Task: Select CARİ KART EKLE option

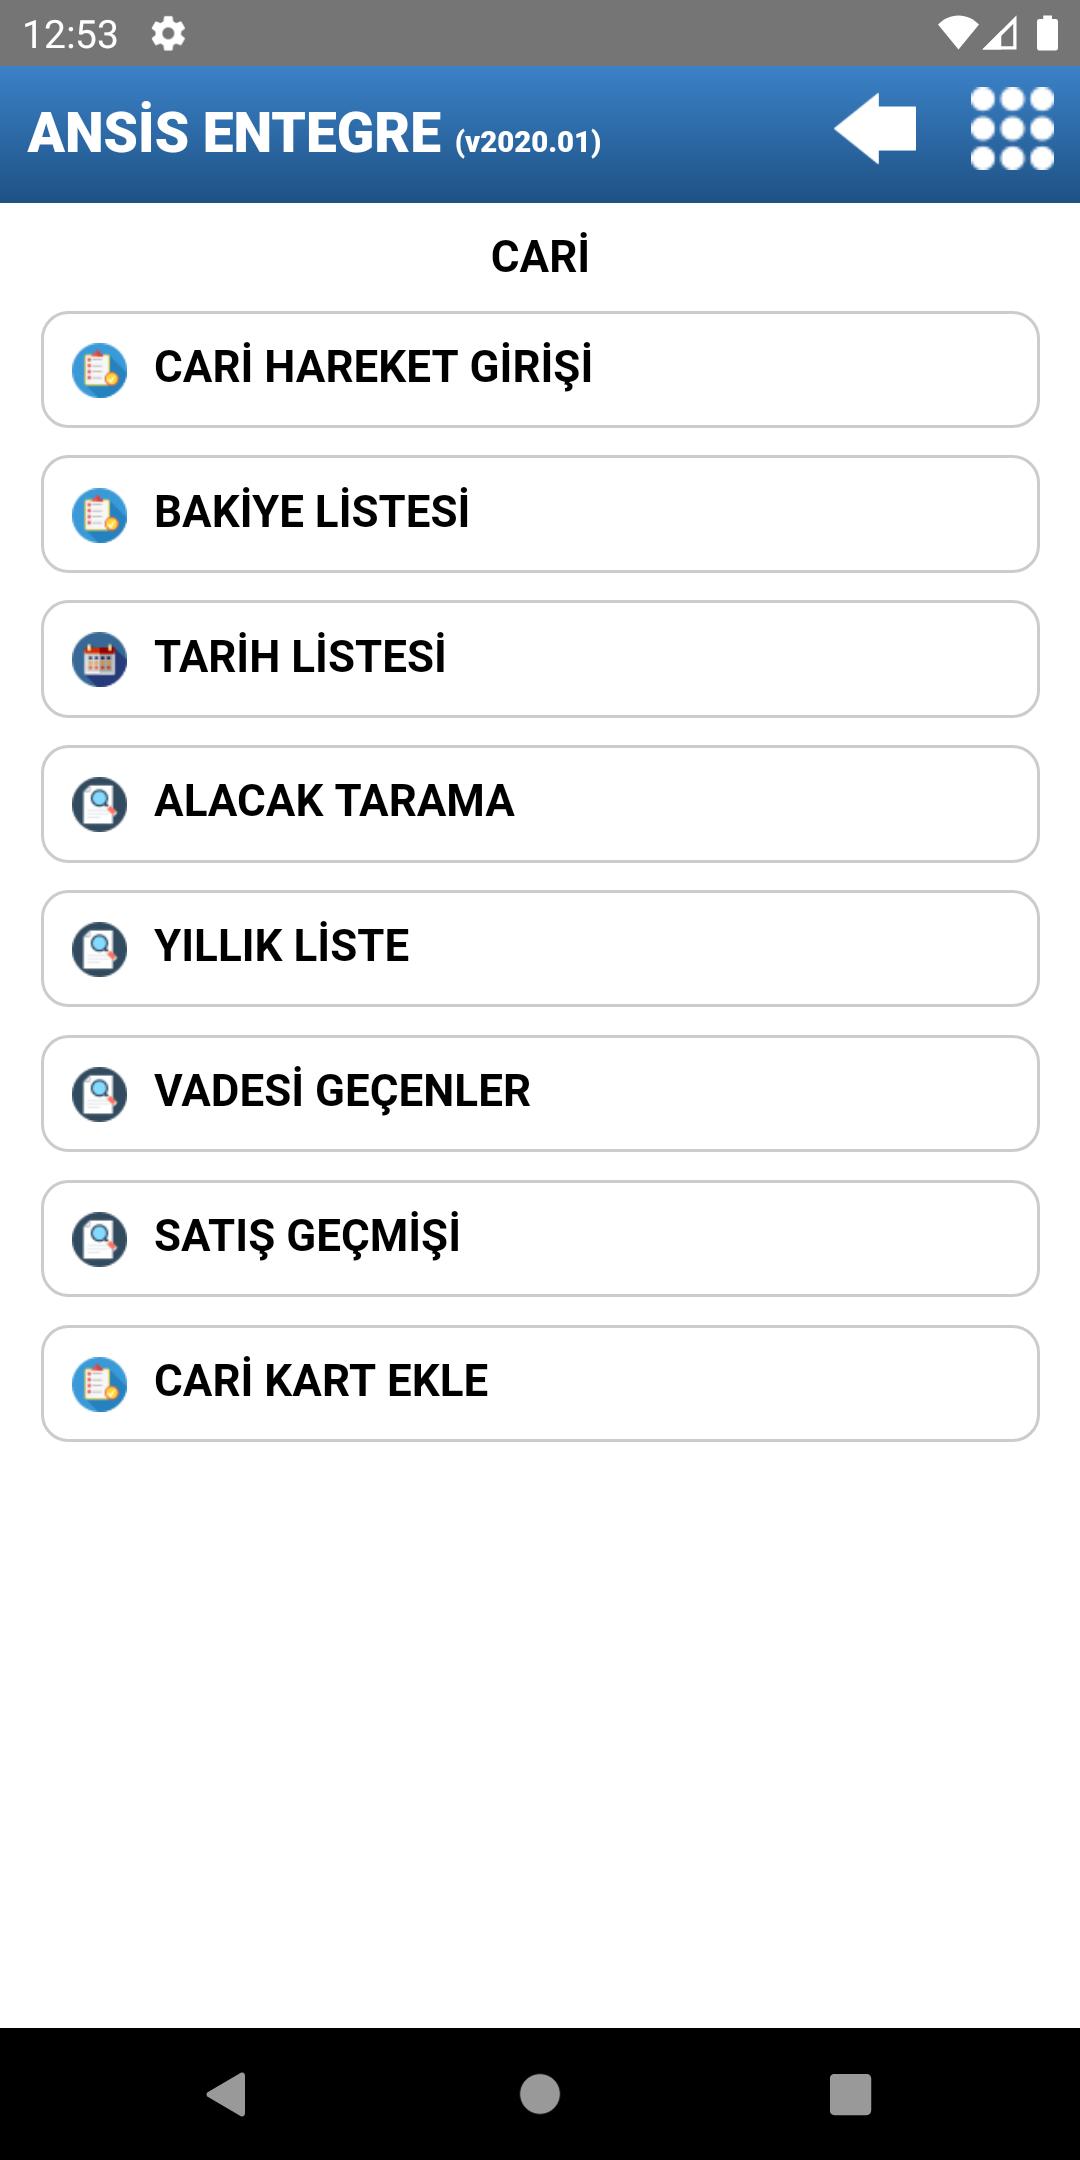Action: (x=540, y=1384)
